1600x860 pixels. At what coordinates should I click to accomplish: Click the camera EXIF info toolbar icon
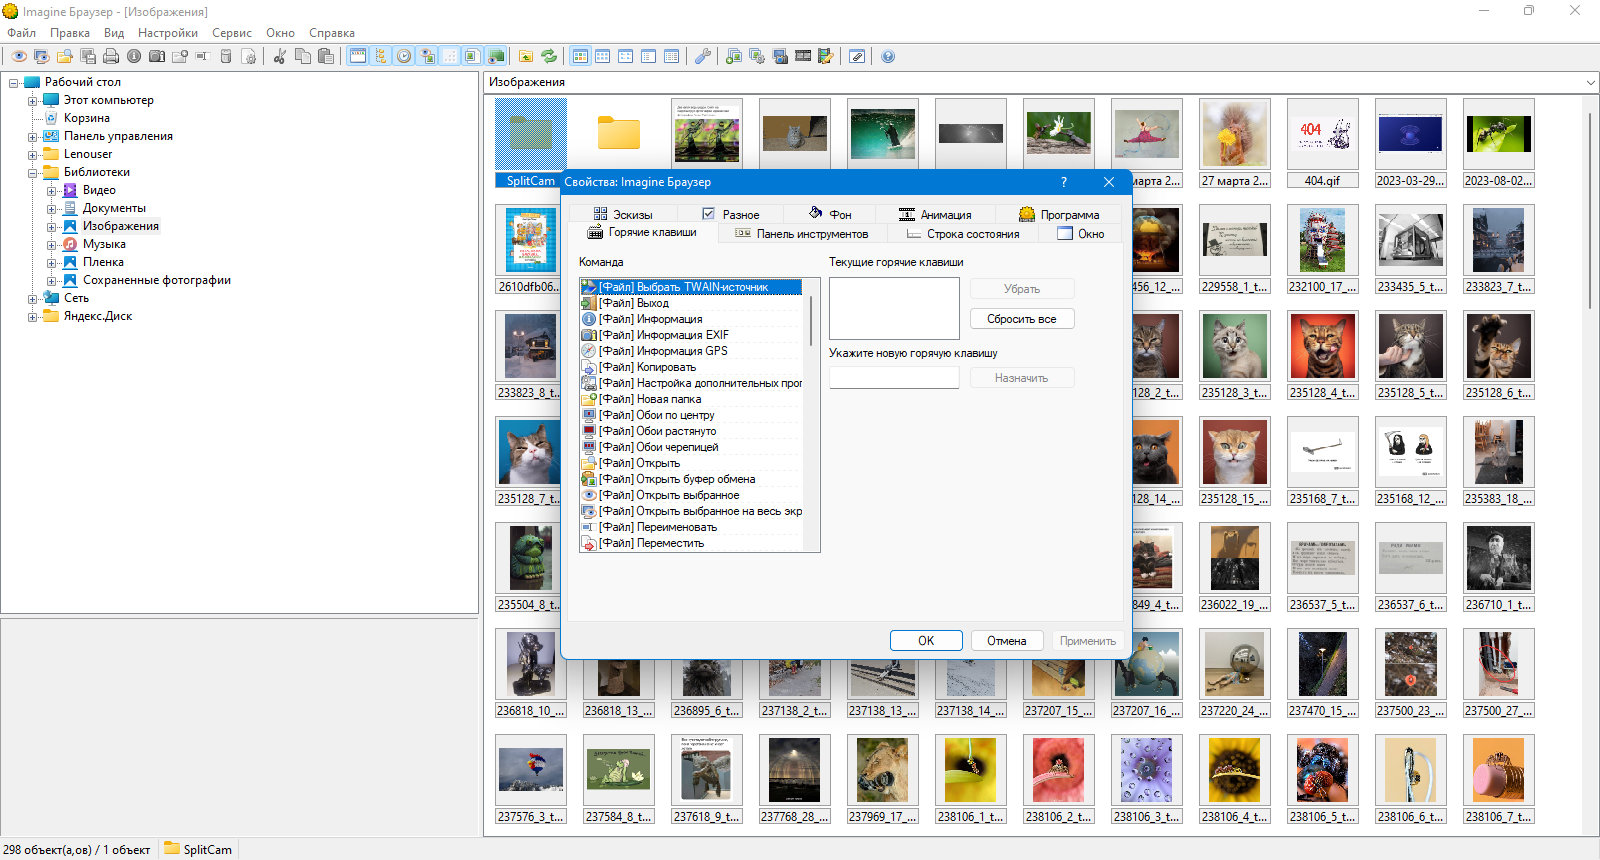coord(157,56)
